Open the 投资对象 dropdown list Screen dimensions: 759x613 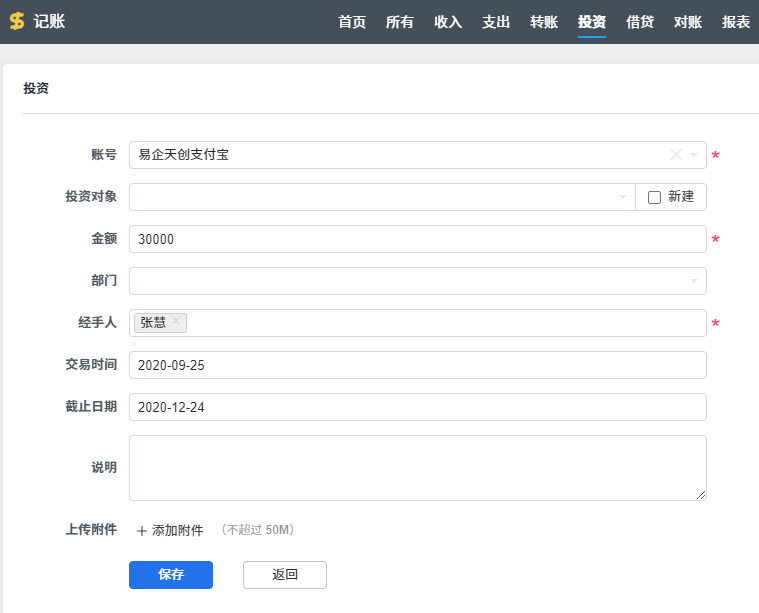pos(622,197)
